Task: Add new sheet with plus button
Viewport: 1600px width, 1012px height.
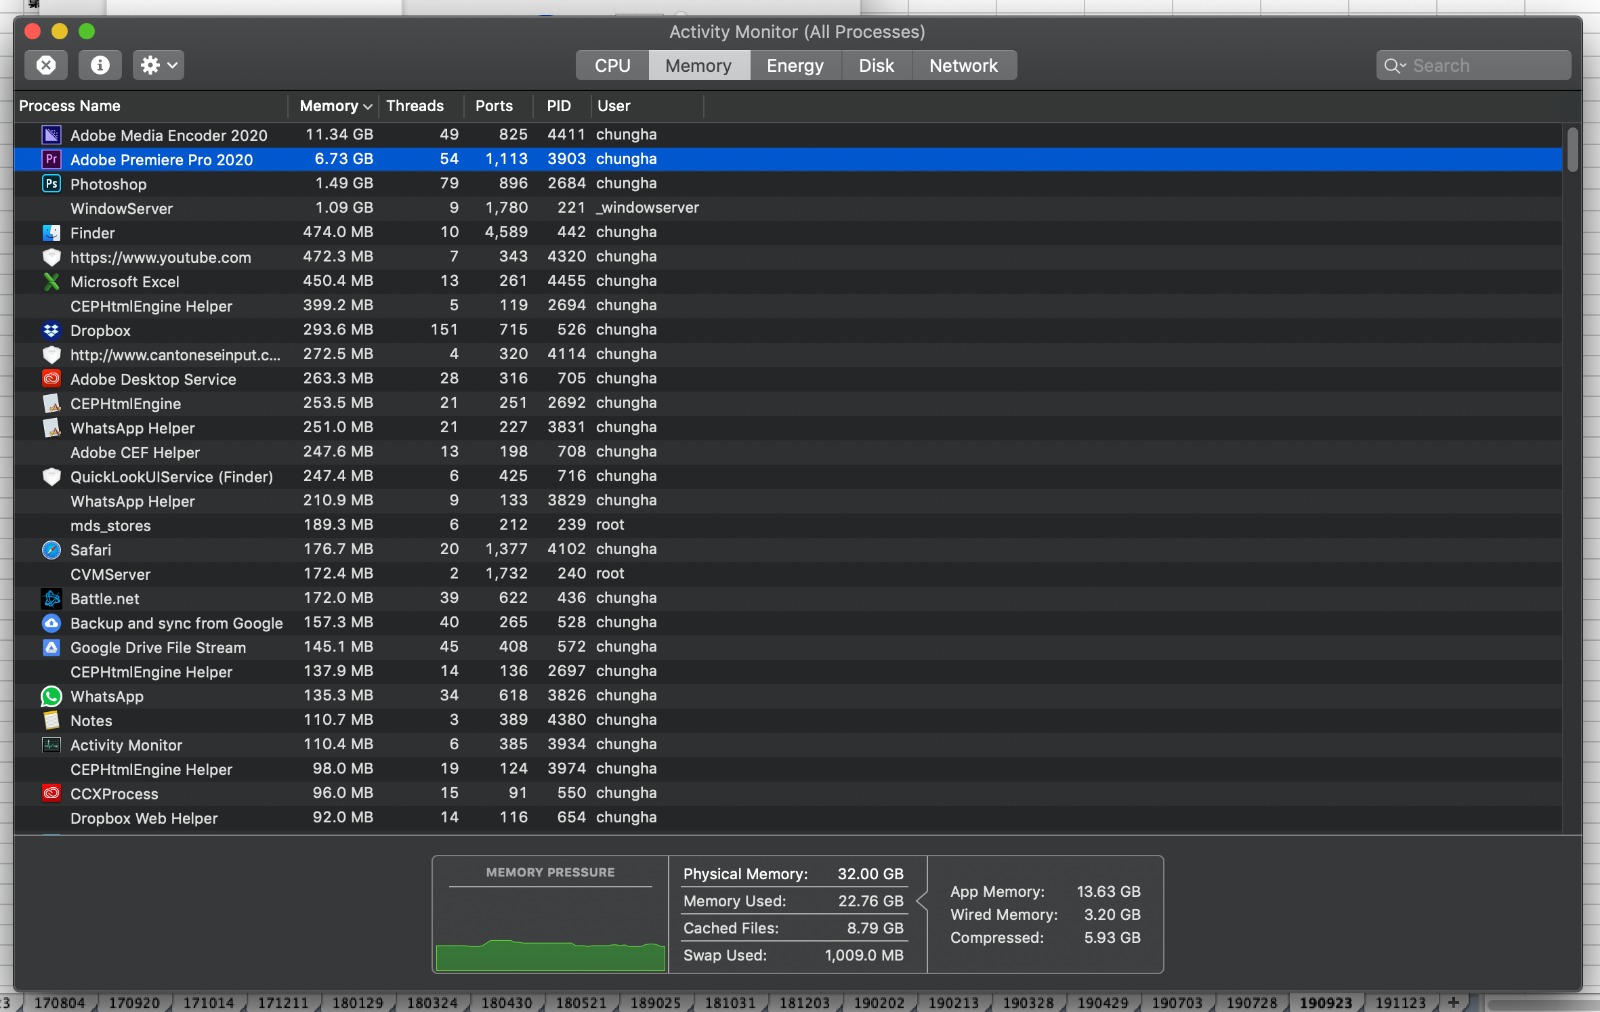Action: (1454, 1002)
